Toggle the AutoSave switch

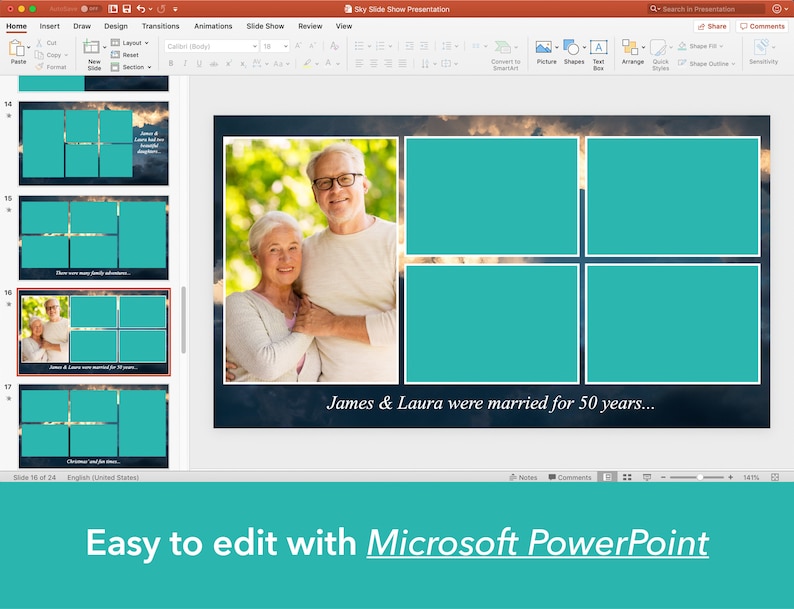click(x=90, y=9)
